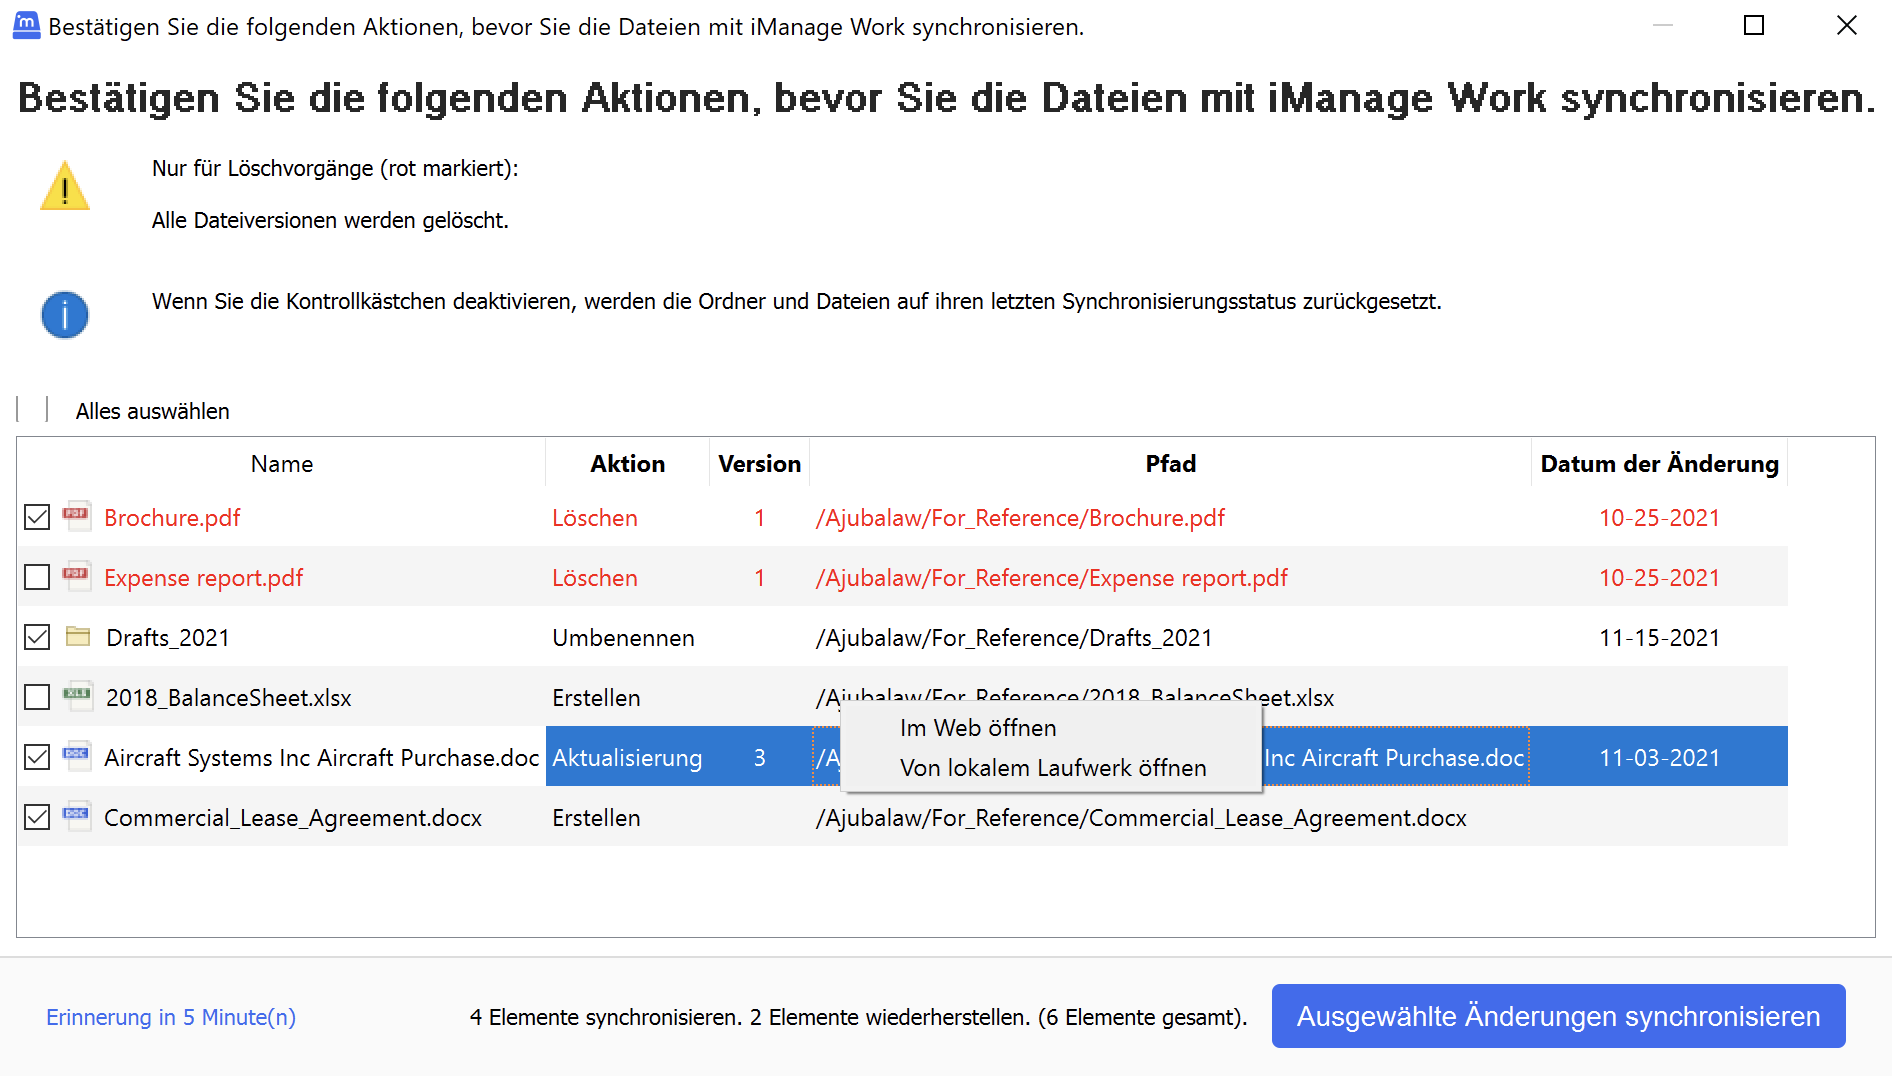Uncheck the Aircraft Systems Inc Aircraft Purchase.doc checkbox
The height and width of the screenshot is (1076, 1892).
(x=37, y=757)
